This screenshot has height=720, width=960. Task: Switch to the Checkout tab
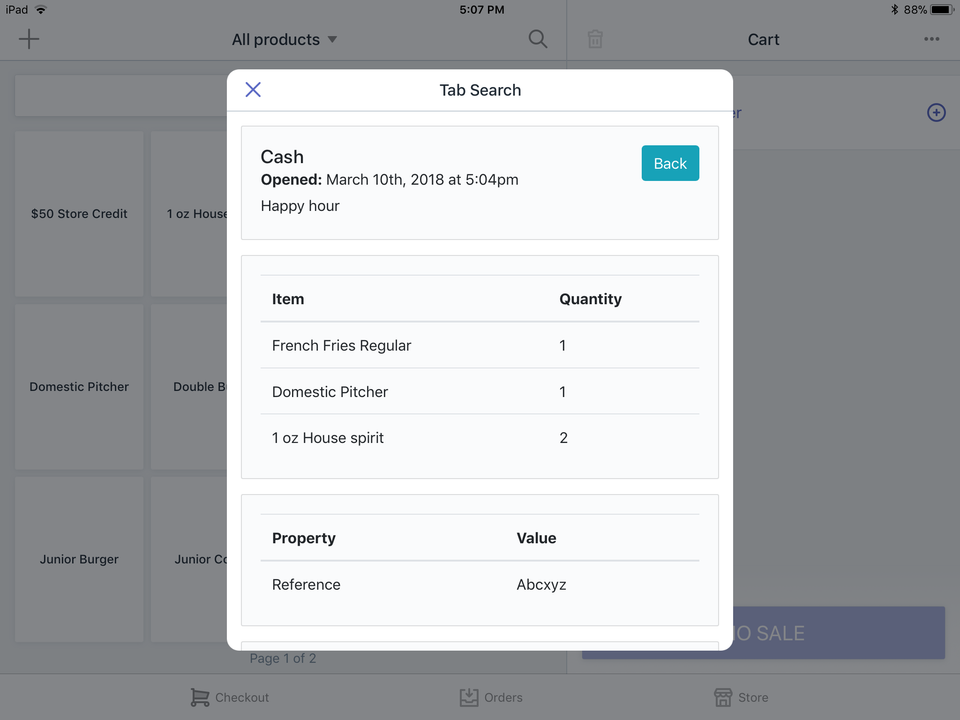(x=230, y=697)
